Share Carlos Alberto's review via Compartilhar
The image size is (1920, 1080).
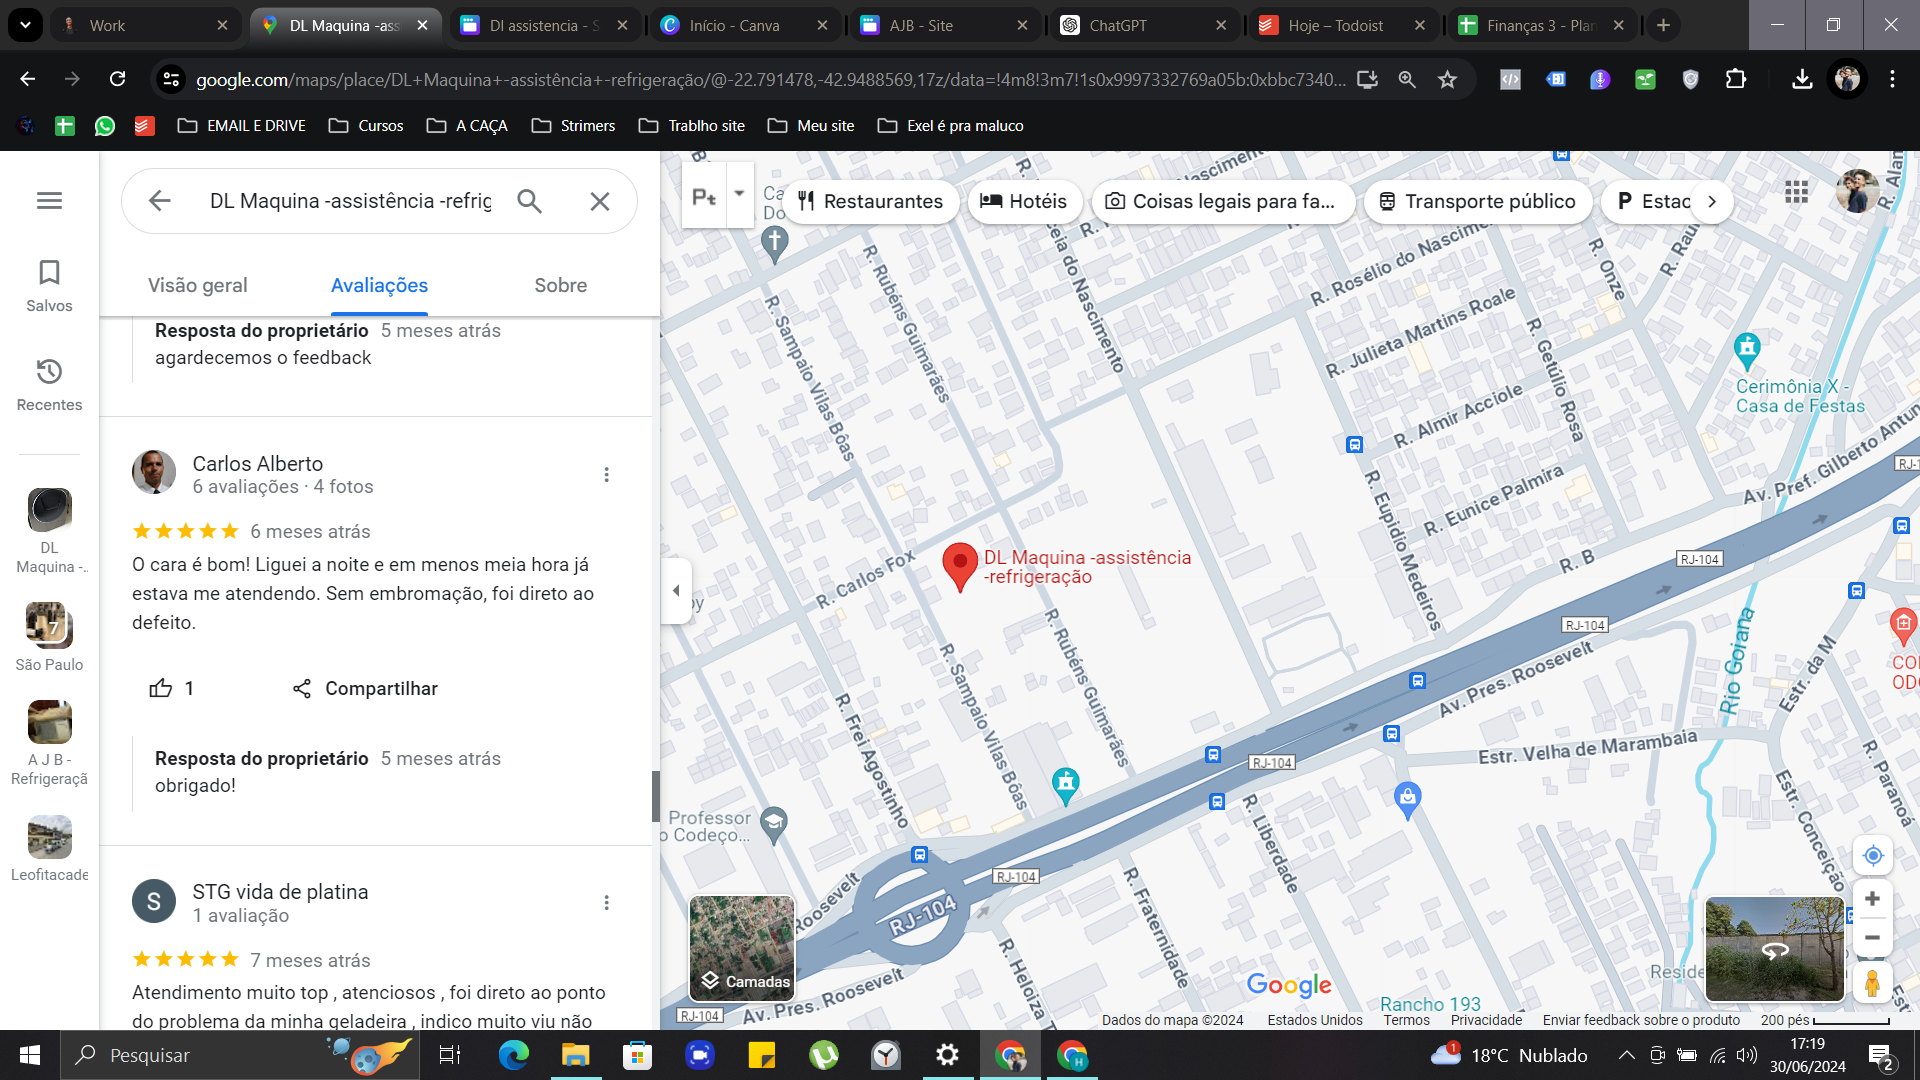tap(365, 688)
